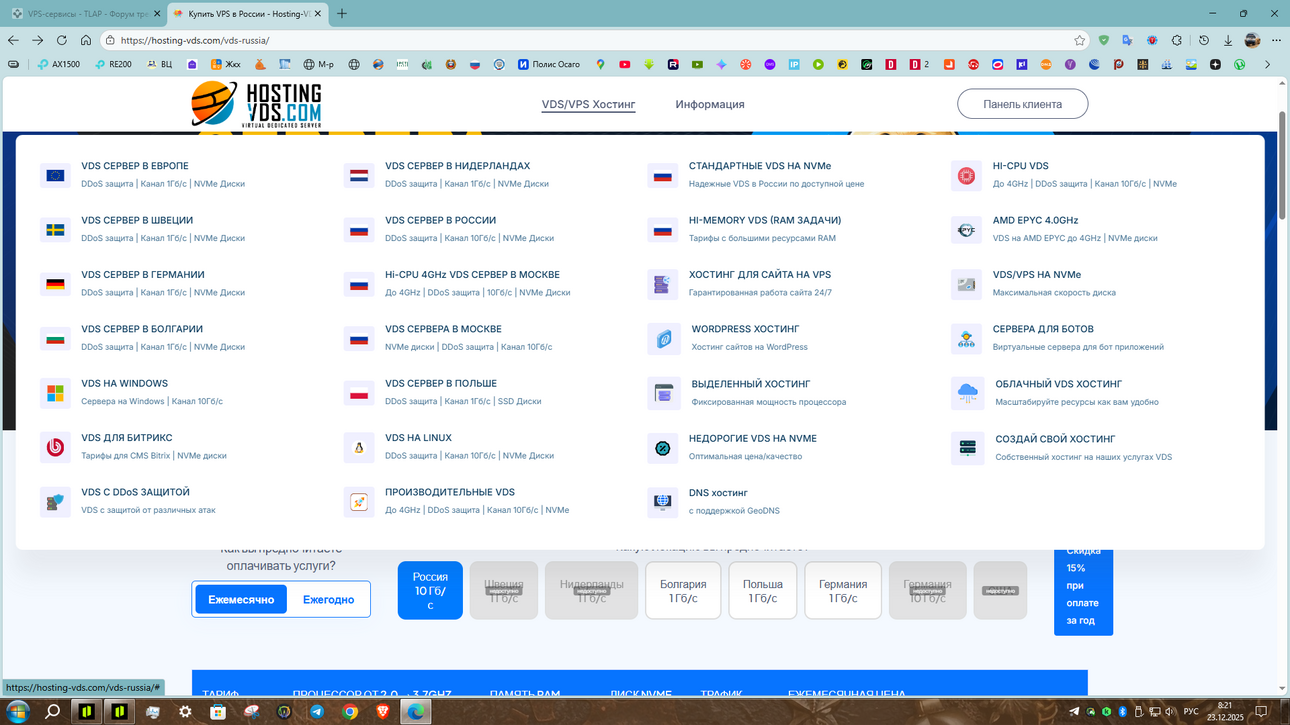Screen dimensions: 1290x725
Task: Expand the Информация menu
Action: [x=710, y=104]
